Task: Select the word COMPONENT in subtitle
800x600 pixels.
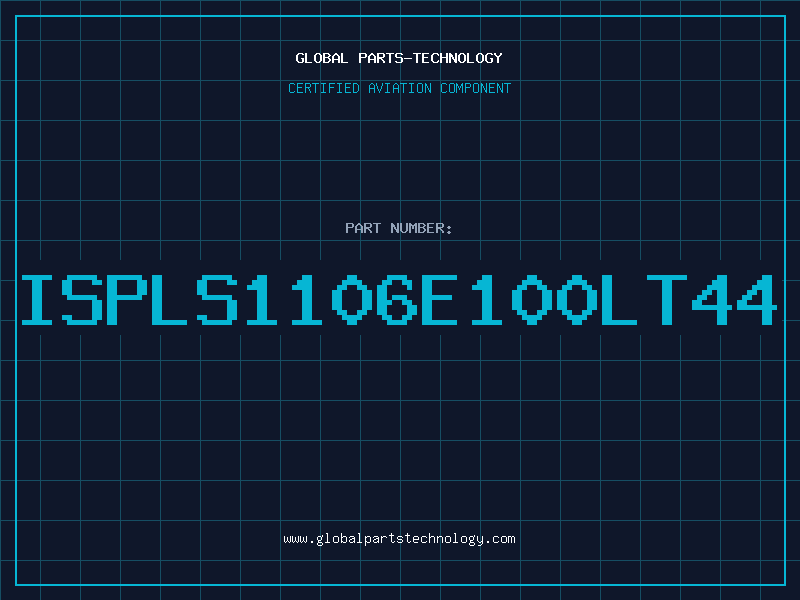Action: tap(476, 88)
